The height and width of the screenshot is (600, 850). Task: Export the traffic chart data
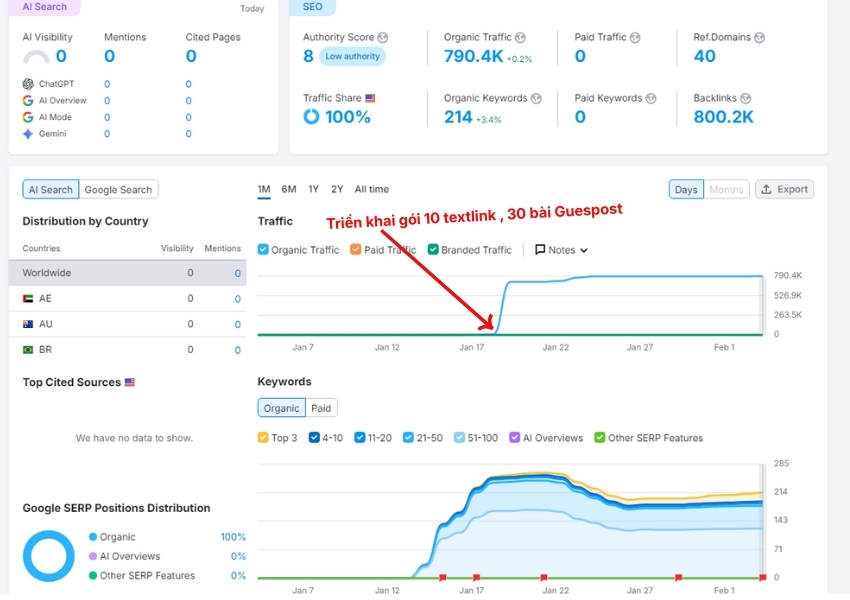[x=784, y=189]
